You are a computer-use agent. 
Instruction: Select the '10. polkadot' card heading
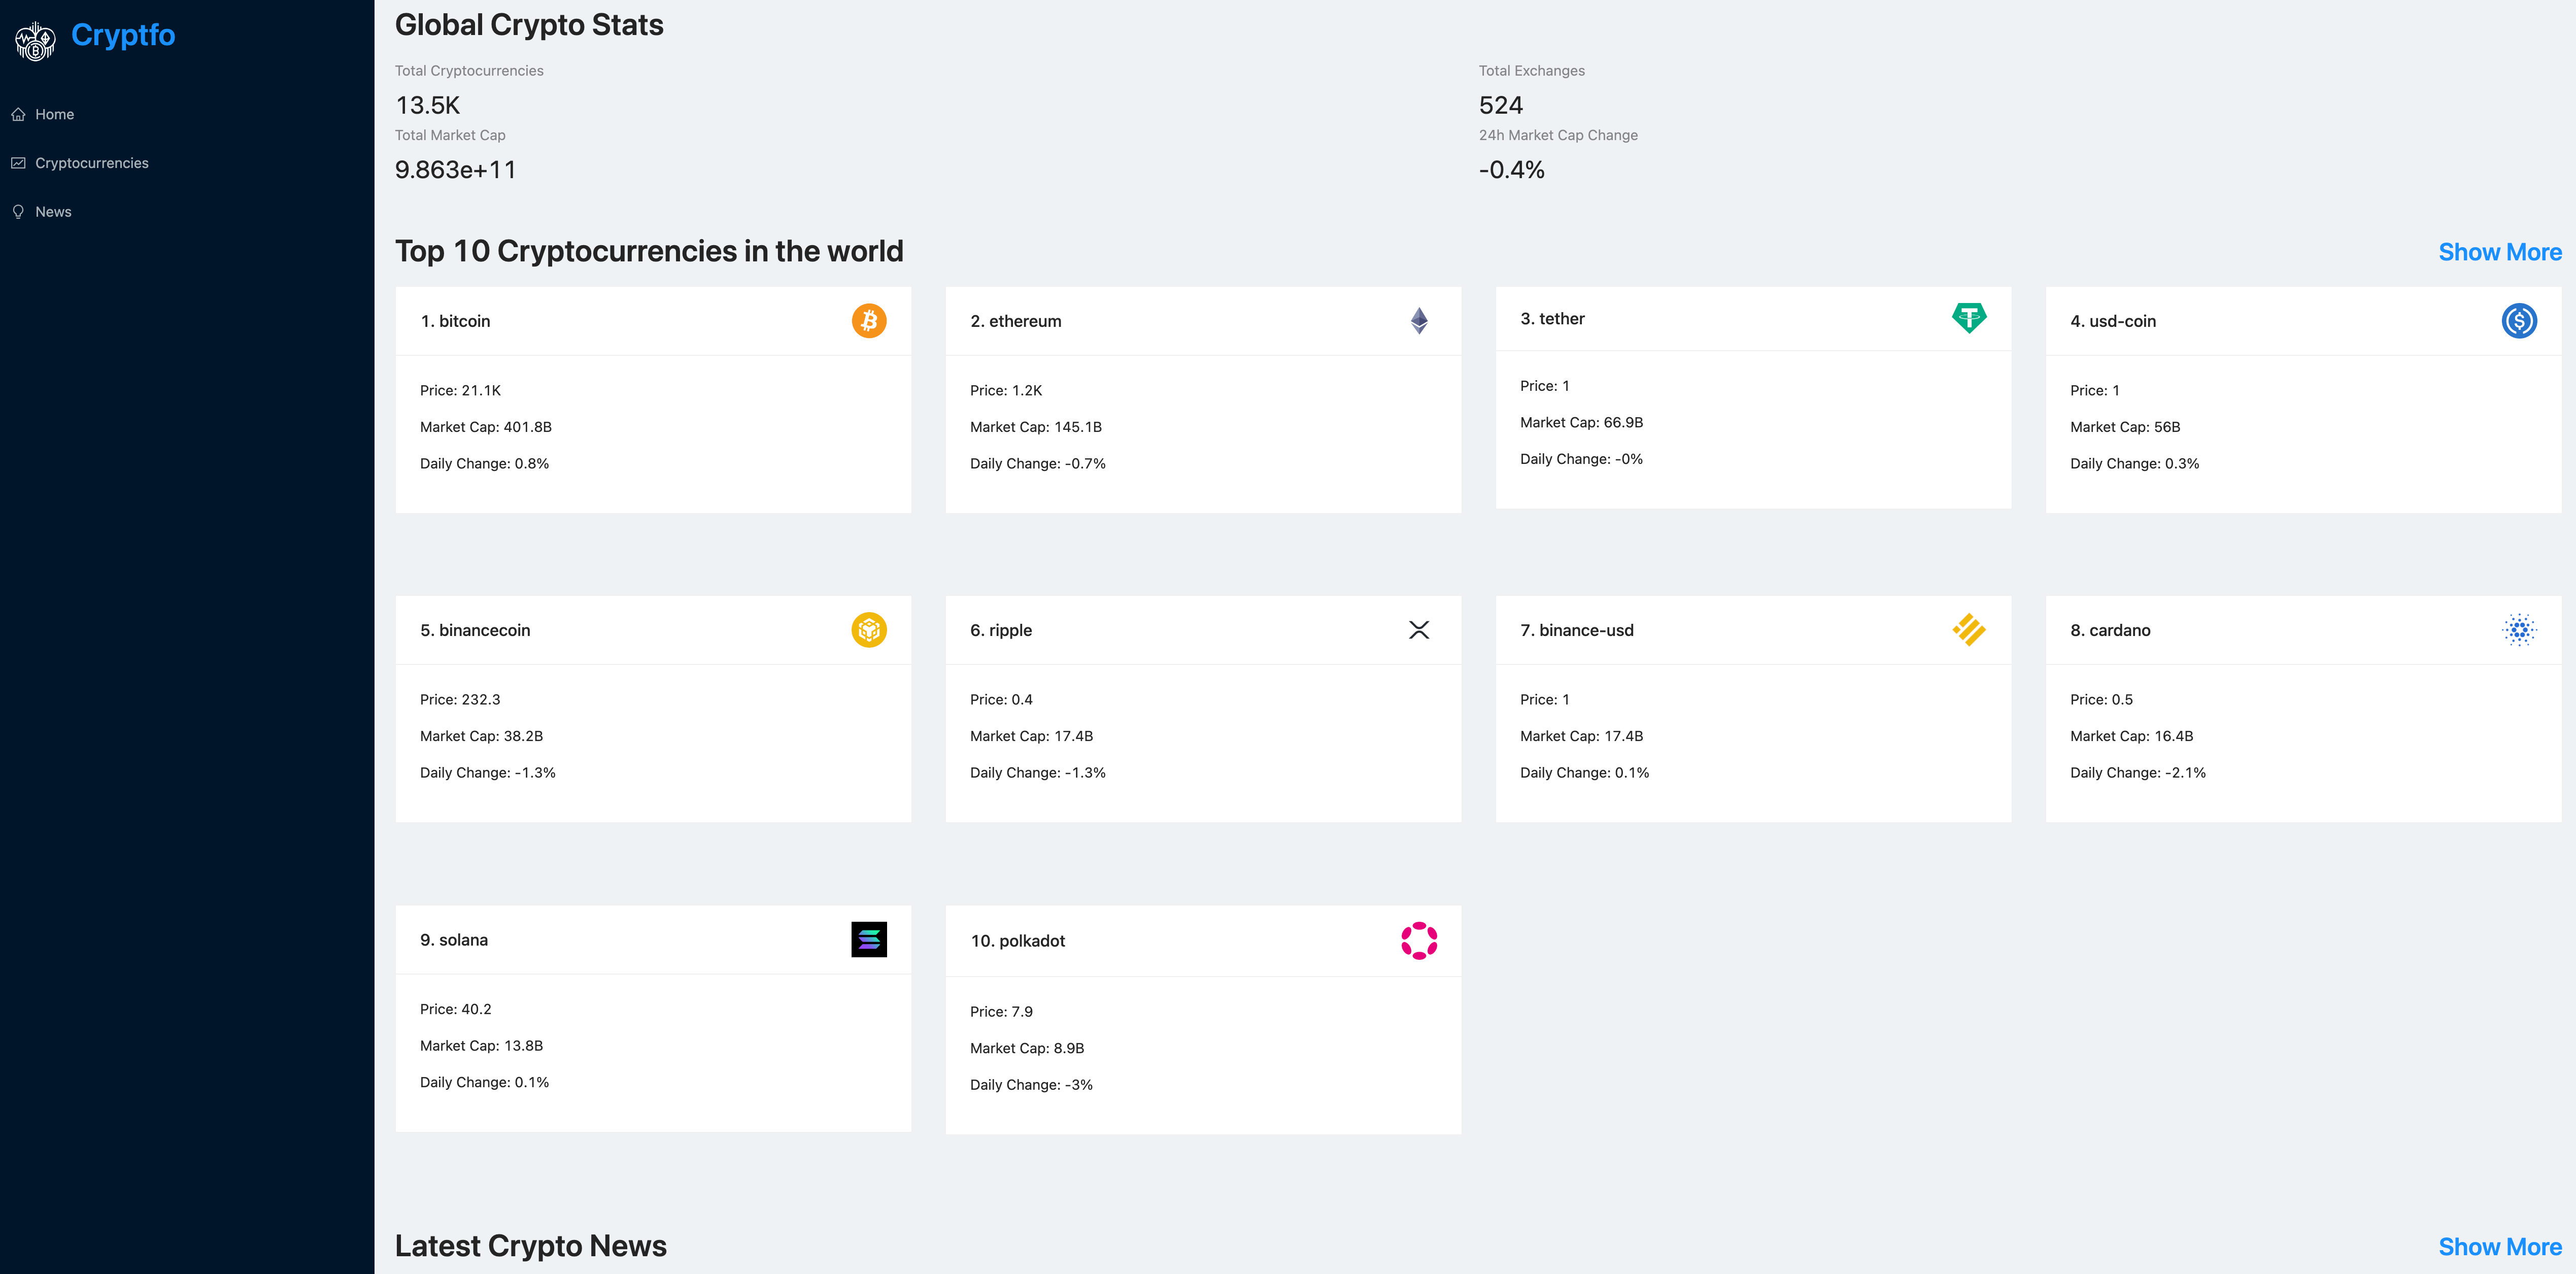(x=1017, y=941)
